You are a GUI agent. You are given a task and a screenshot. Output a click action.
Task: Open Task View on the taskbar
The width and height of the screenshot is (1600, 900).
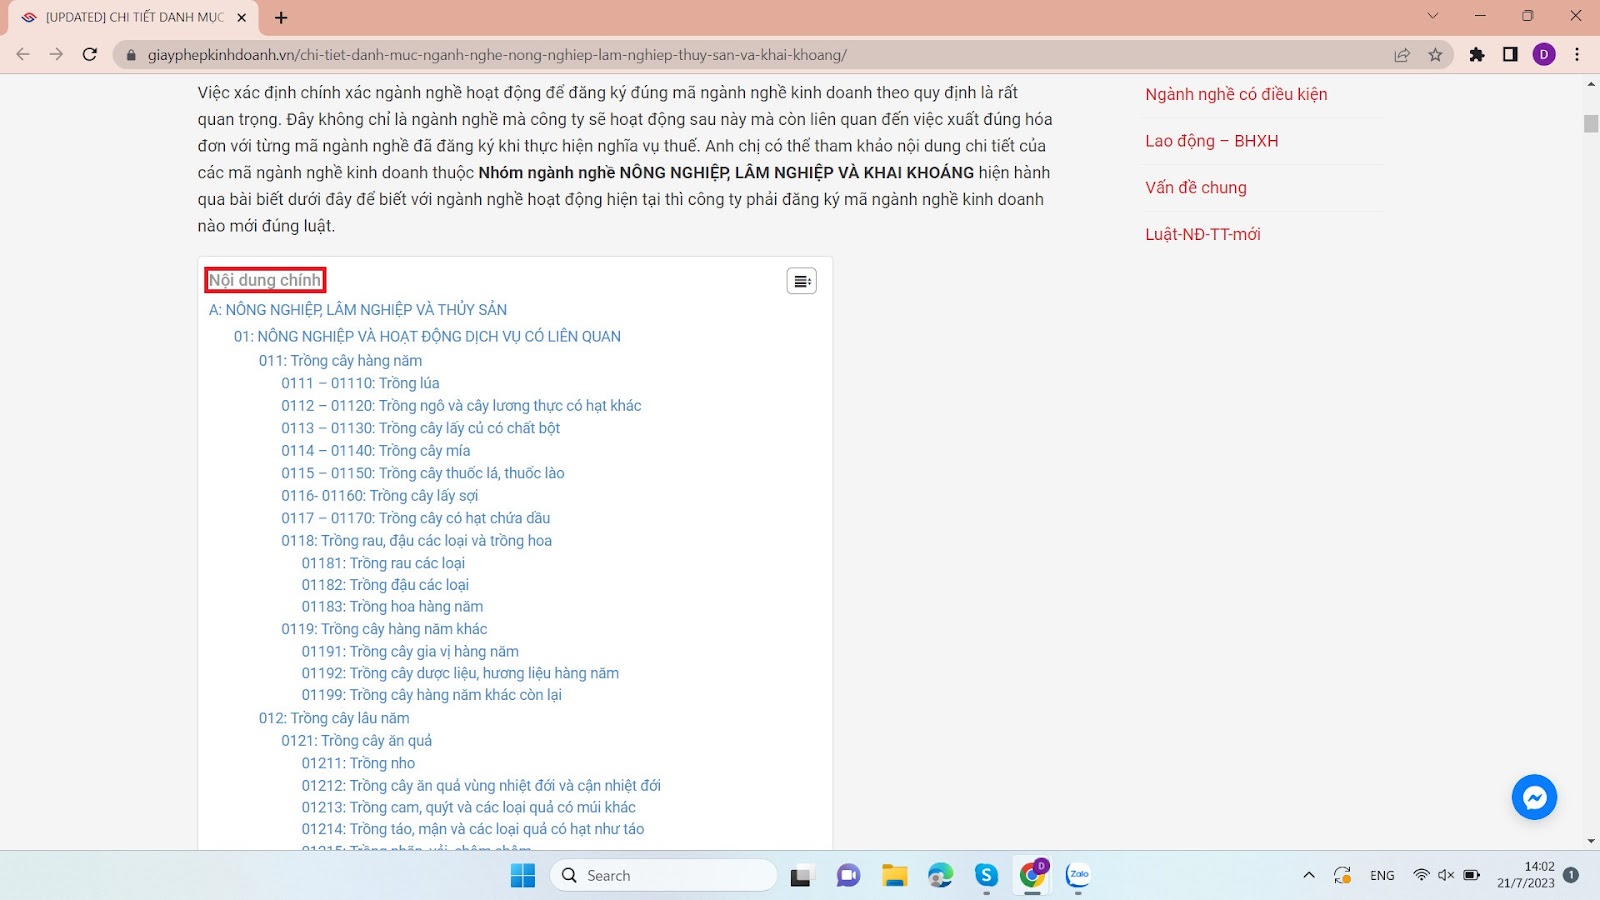(801, 876)
